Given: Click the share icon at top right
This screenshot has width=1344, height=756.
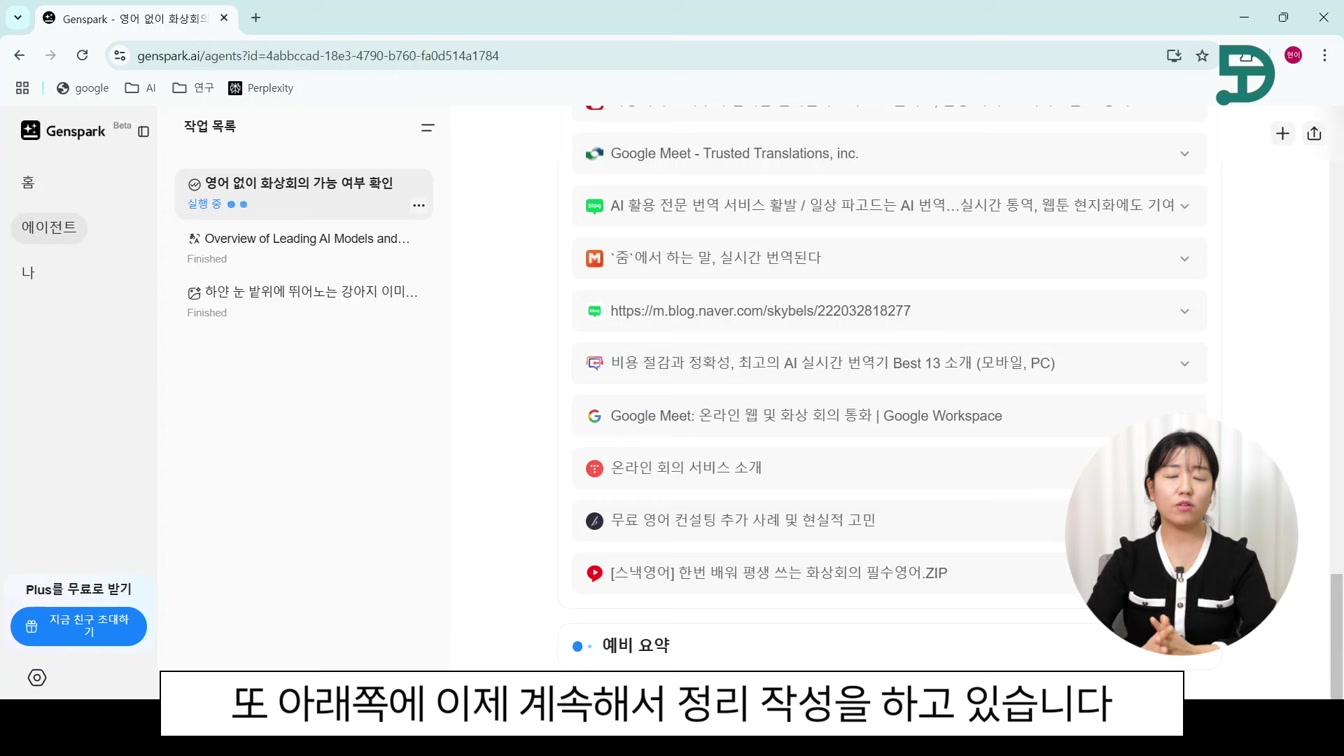Looking at the screenshot, I should click(x=1314, y=133).
